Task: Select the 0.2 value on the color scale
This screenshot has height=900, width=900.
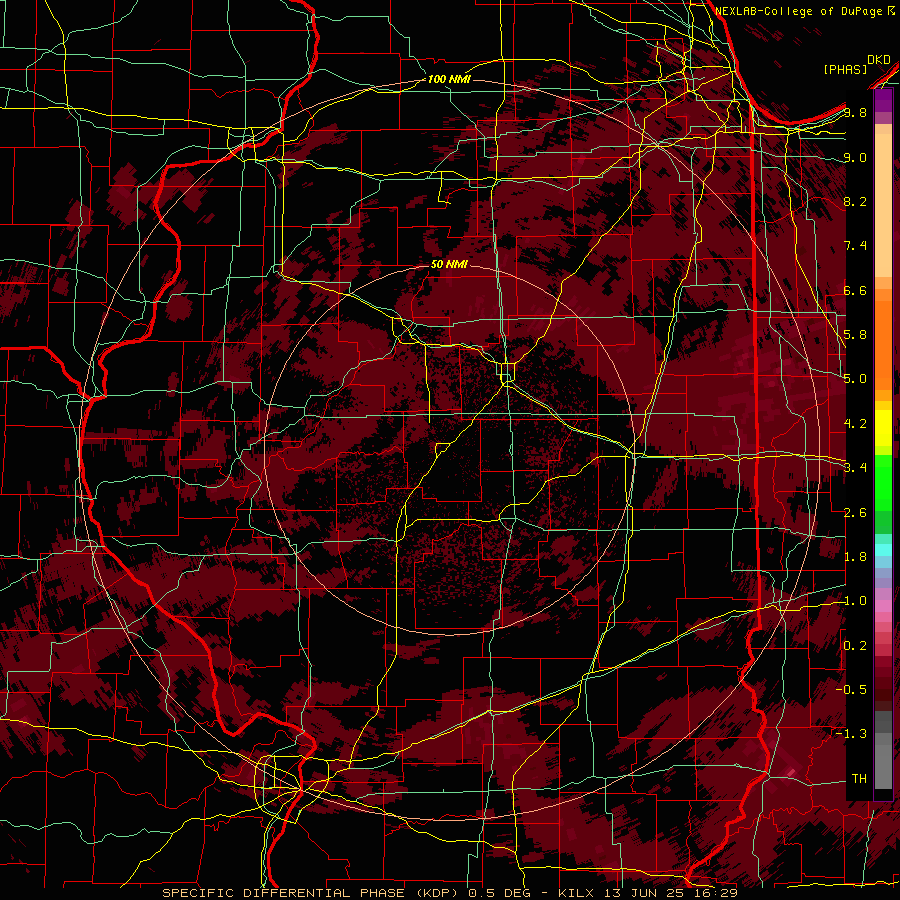Action: [855, 646]
